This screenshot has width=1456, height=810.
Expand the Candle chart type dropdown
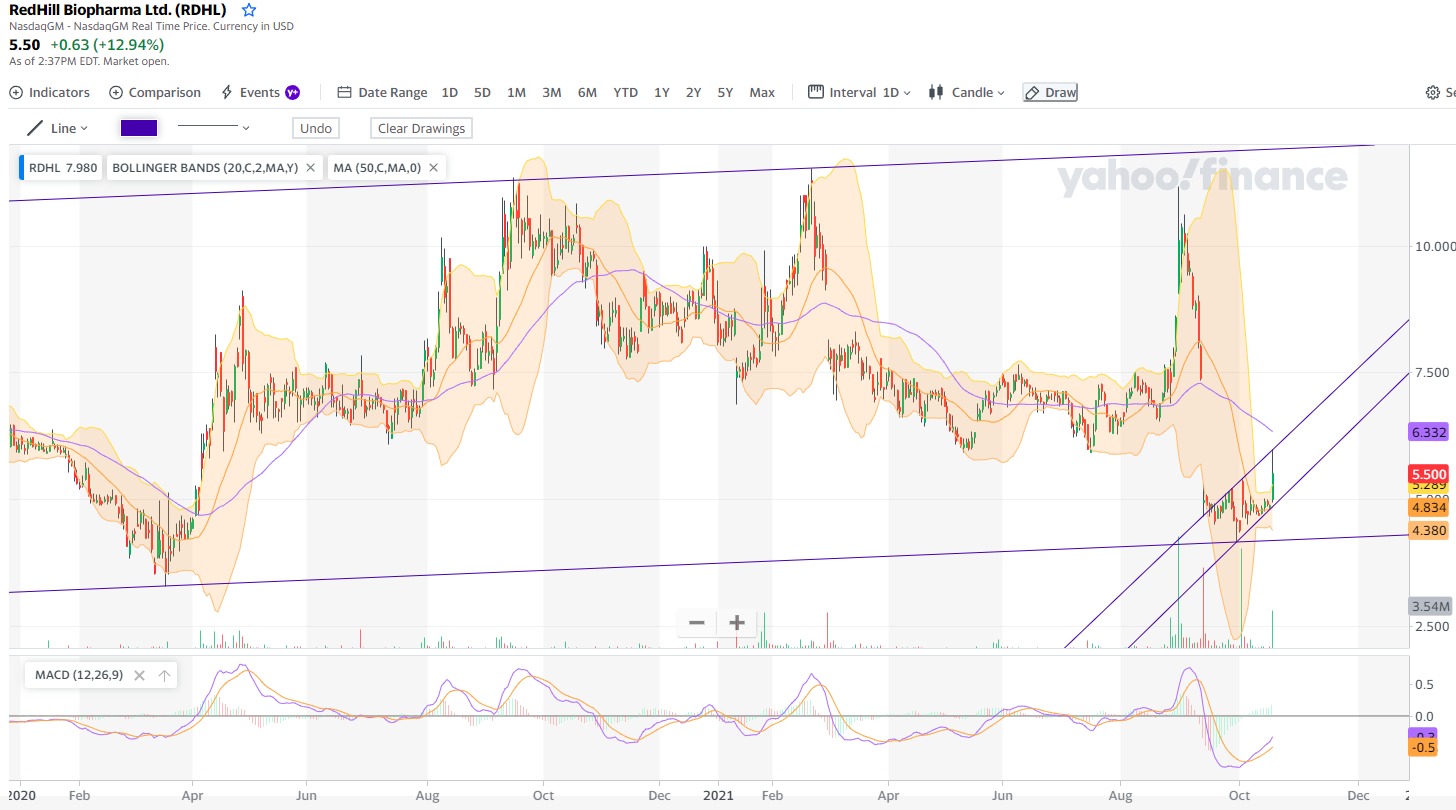coord(966,92)
